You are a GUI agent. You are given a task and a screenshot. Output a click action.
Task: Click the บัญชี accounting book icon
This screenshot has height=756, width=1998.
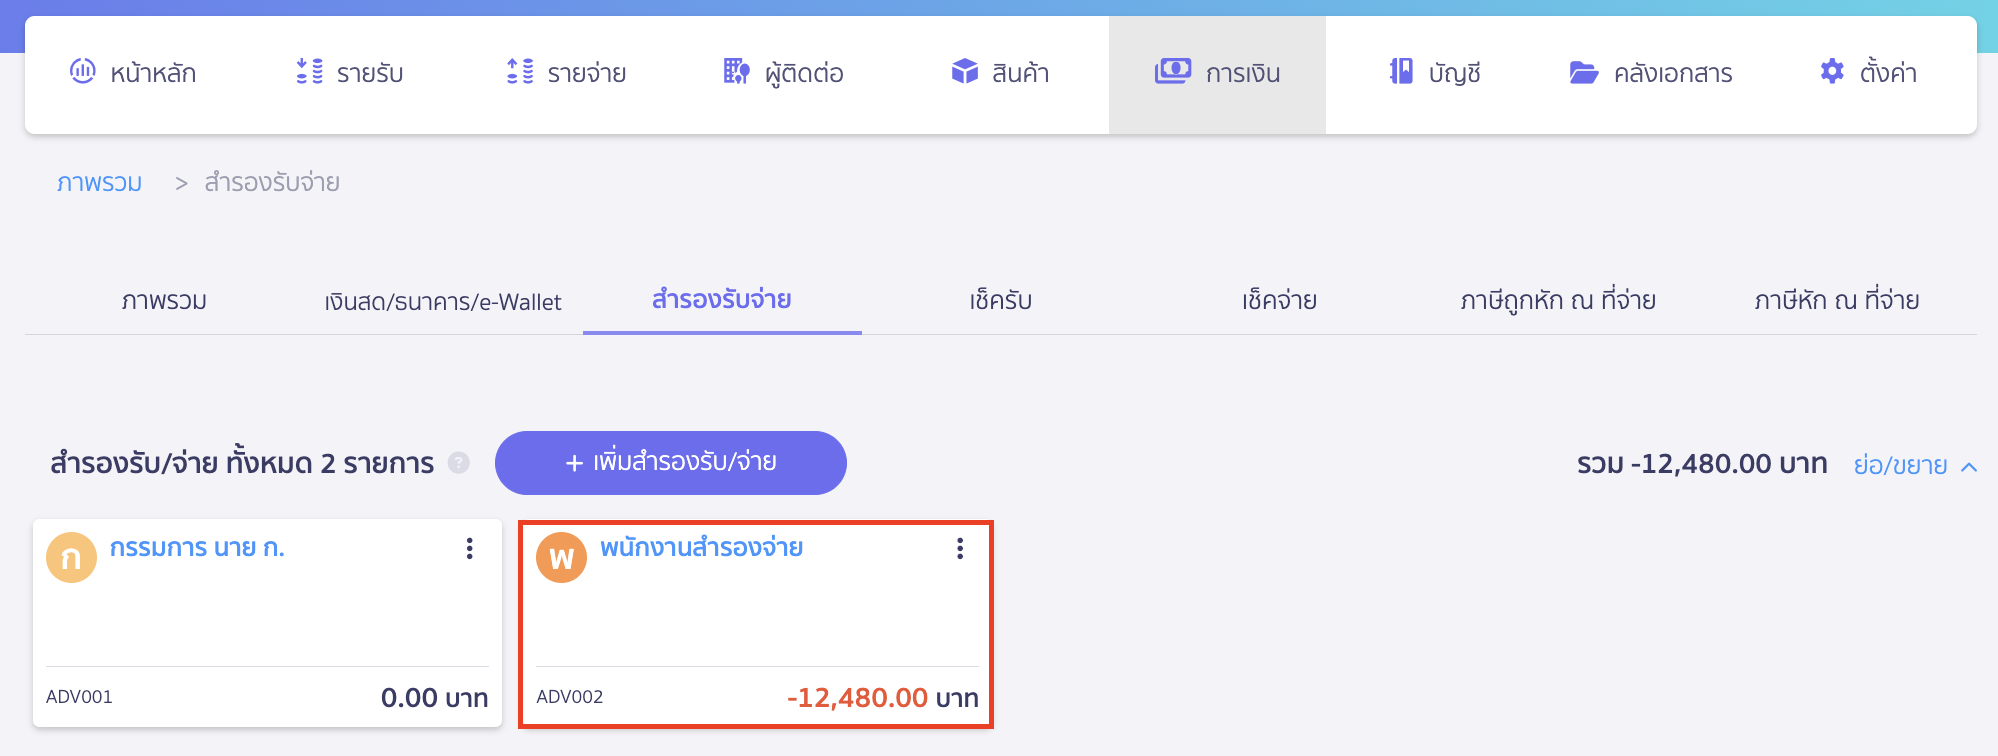1401,71
